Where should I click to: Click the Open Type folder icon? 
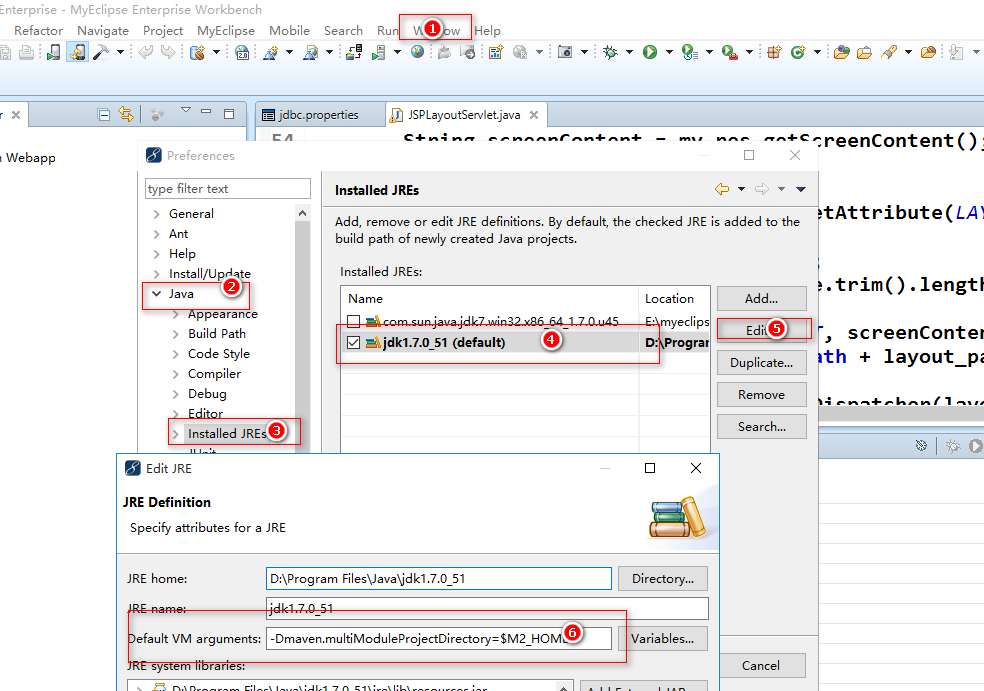[x=842, y=52]
